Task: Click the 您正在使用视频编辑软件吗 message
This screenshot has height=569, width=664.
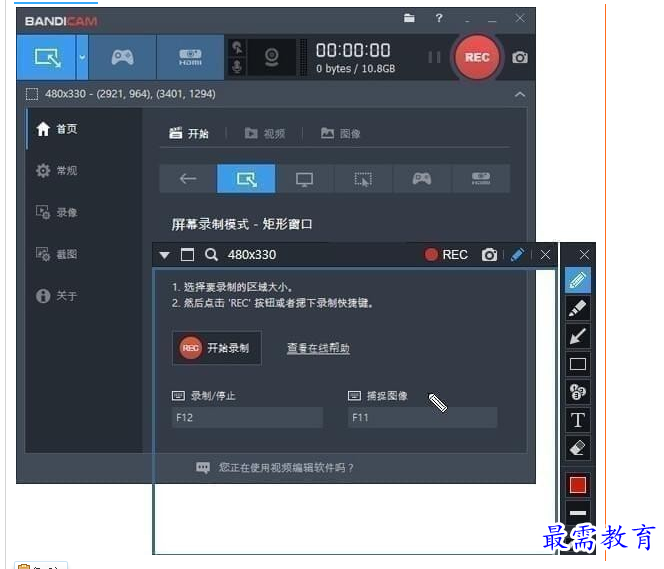Action: click(x=275, y=468)
